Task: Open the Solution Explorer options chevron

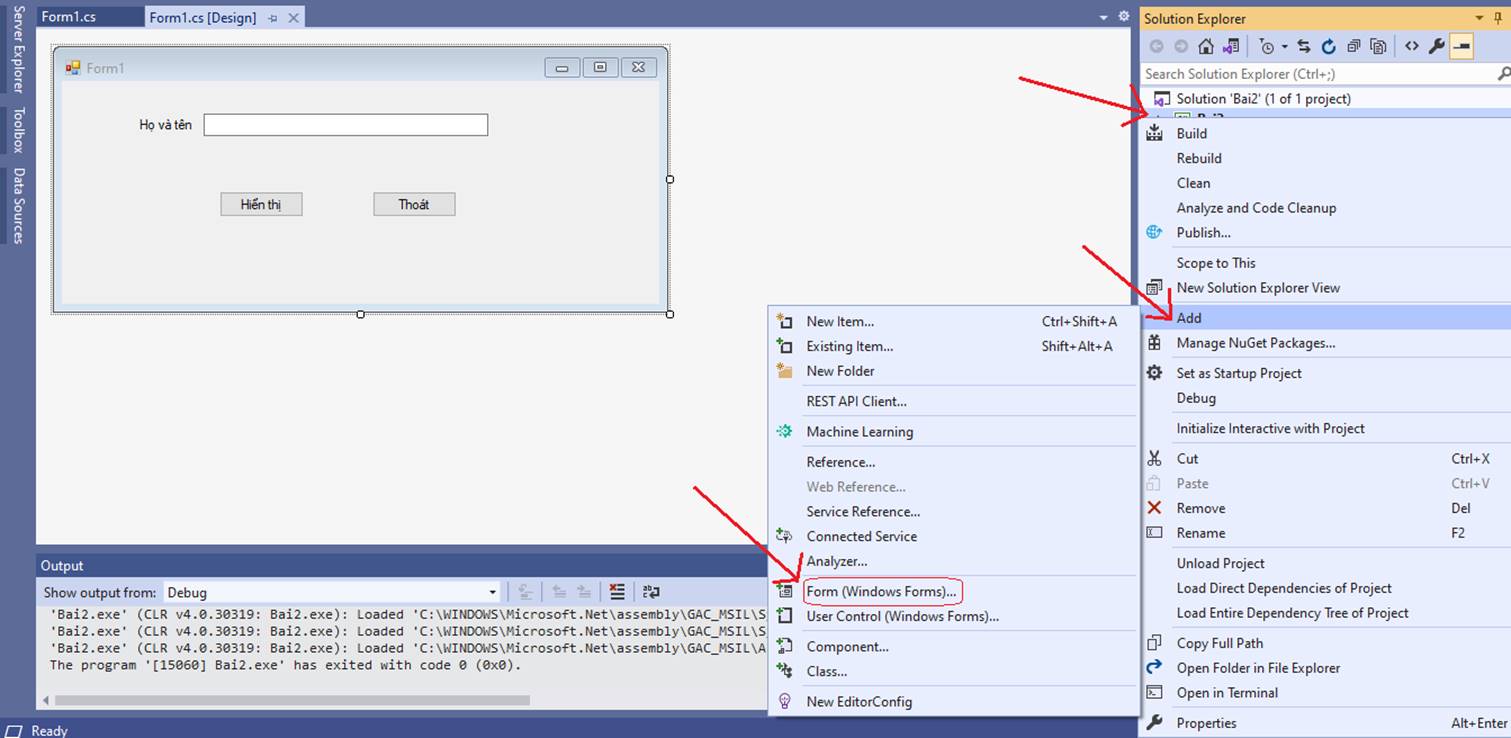Action: tap(1478, 18)
